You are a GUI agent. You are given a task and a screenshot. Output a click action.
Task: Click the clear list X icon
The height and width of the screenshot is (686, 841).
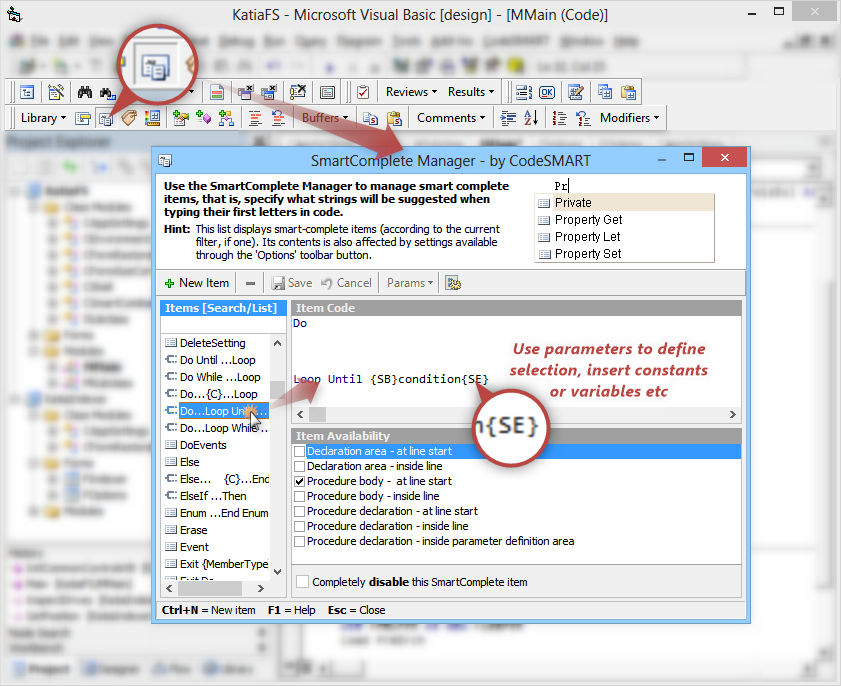pos(298,92)
